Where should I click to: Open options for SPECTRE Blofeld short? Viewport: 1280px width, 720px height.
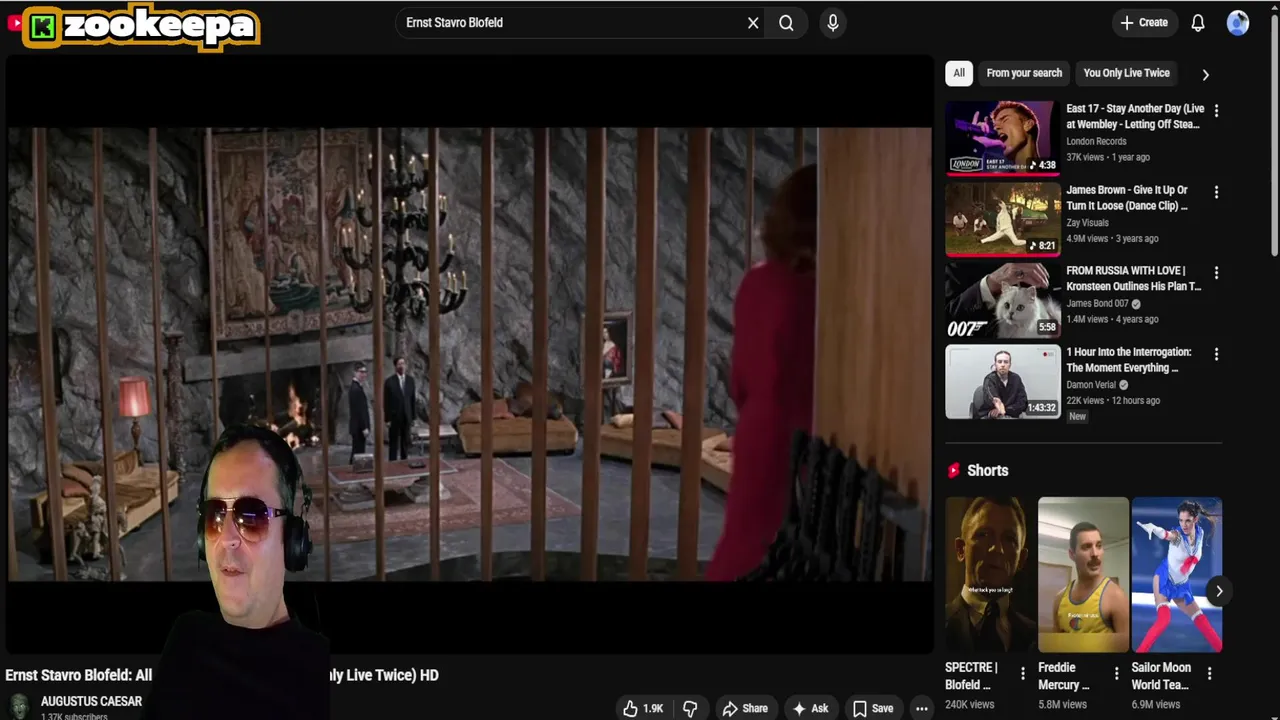tap(1022, 674)
